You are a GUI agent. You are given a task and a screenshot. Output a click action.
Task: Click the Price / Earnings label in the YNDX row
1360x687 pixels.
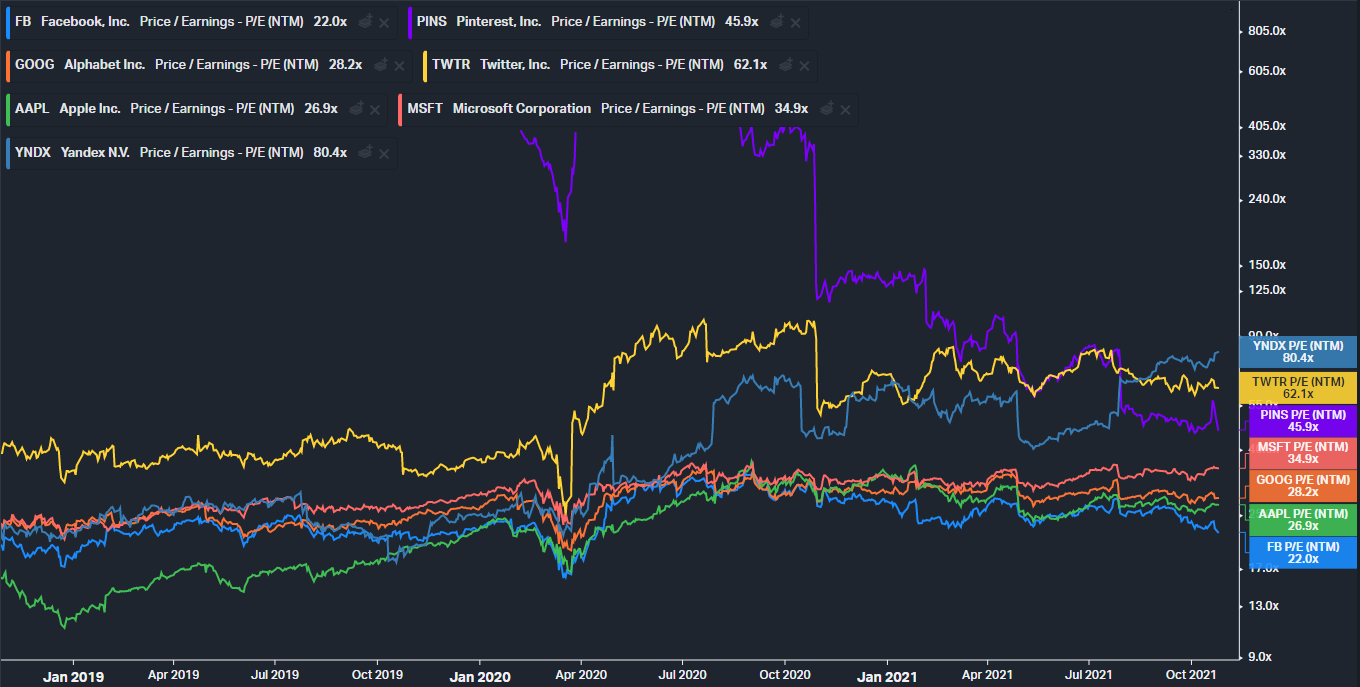pyautogui.click(x=222, y=153)
